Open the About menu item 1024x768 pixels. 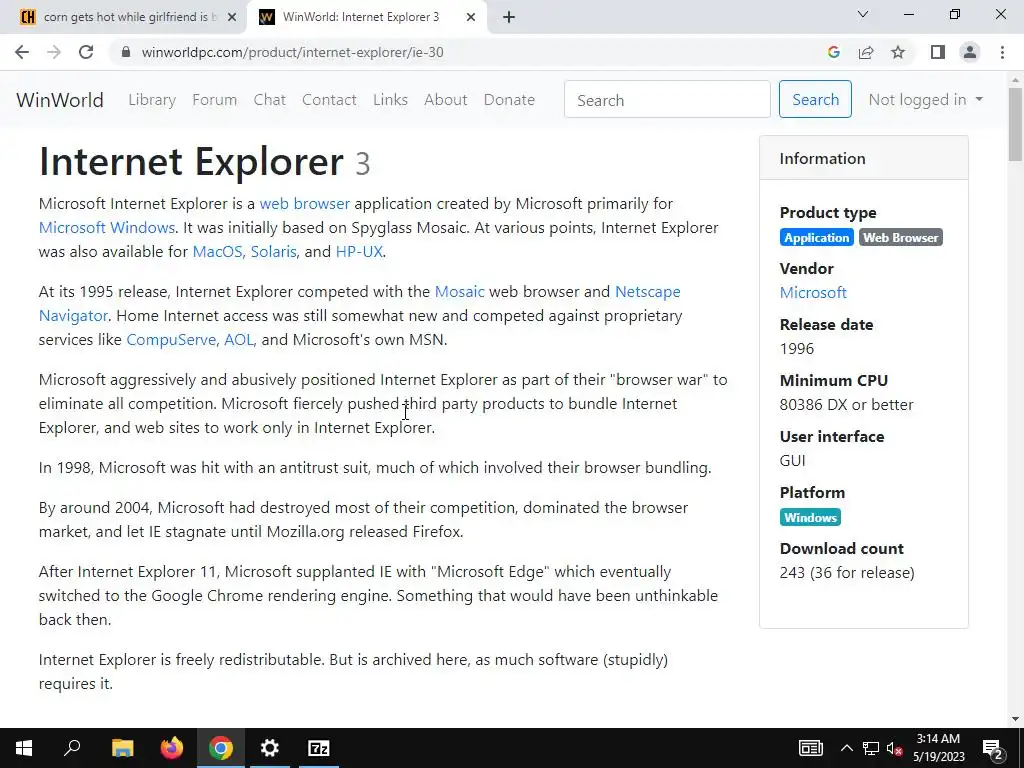445,100
